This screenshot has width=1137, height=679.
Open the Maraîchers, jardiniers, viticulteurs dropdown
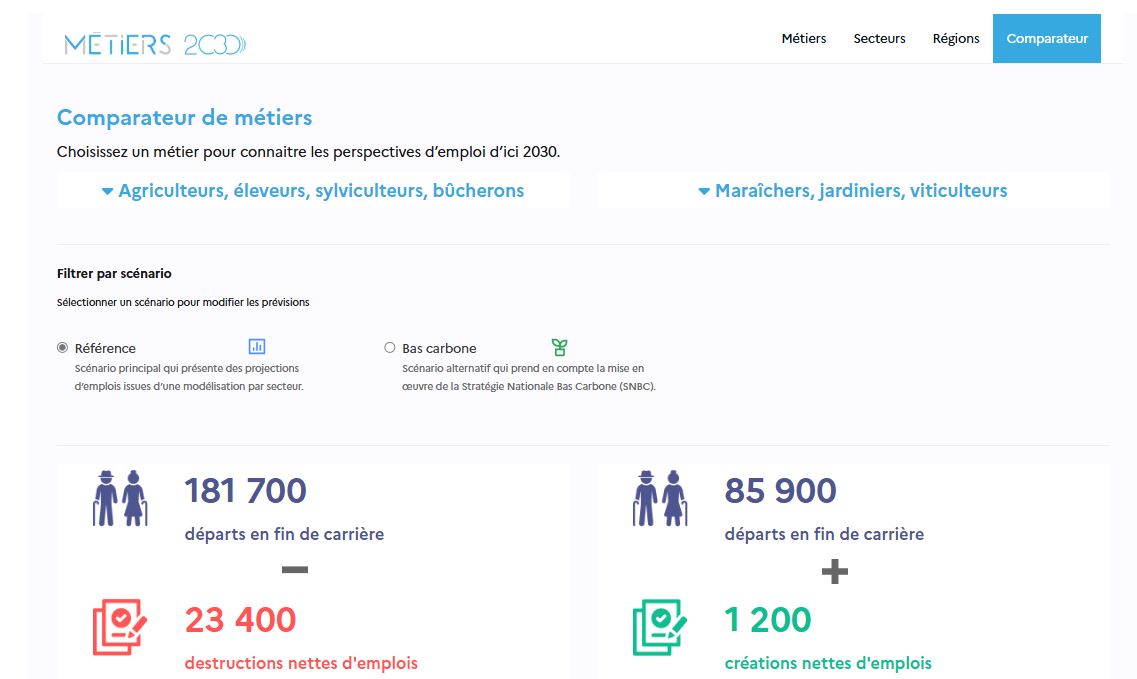[x=853, y=191]
